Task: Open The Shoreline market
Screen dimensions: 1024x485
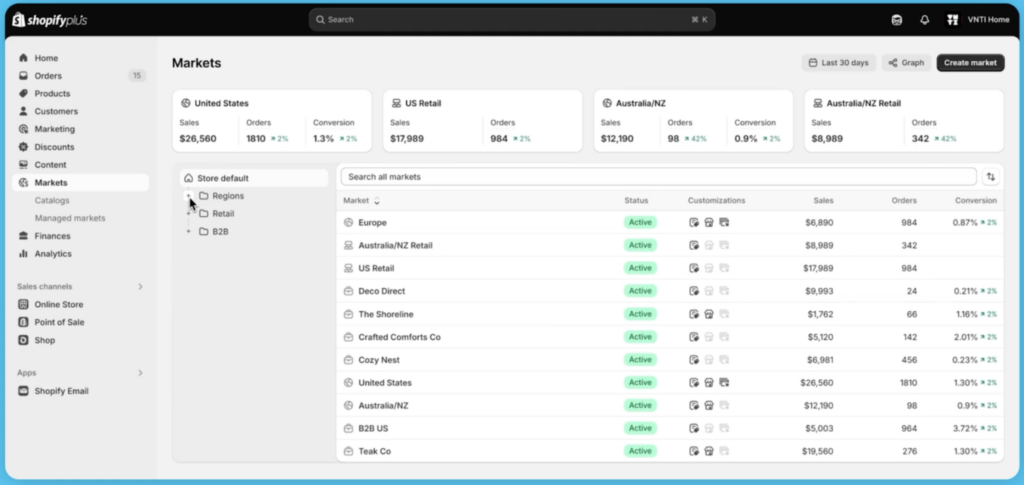Action: click(670, 314)
